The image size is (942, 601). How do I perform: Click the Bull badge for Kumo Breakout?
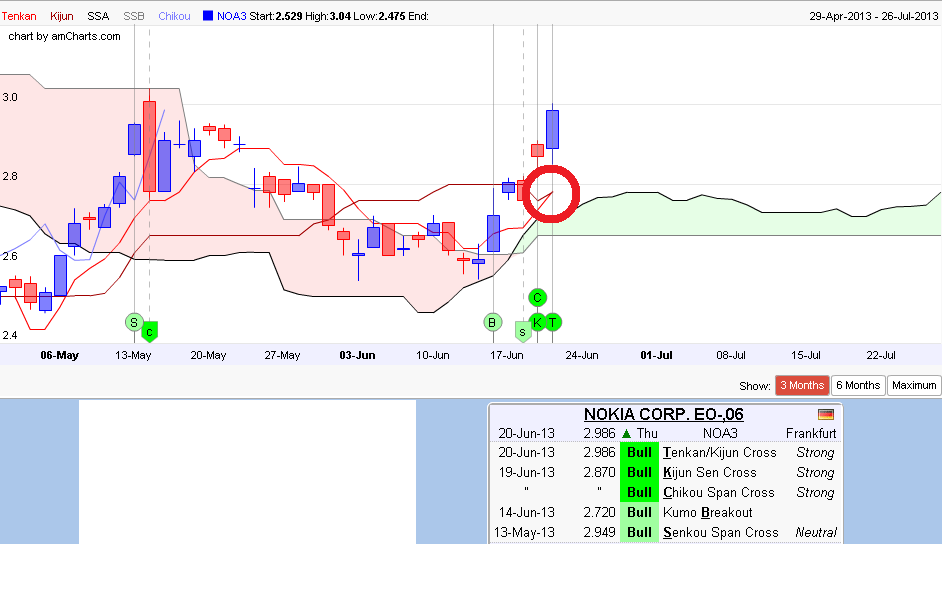pos(639,513)
